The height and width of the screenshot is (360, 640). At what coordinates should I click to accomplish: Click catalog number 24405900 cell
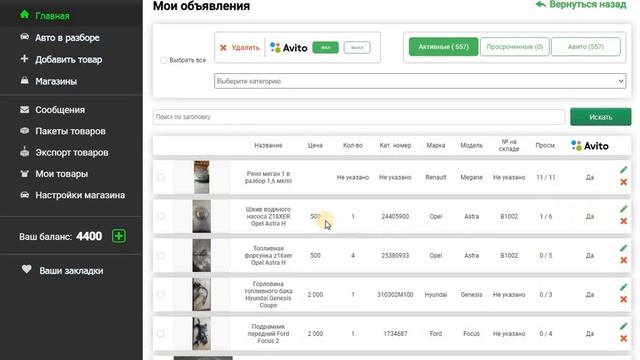point(395,216)
